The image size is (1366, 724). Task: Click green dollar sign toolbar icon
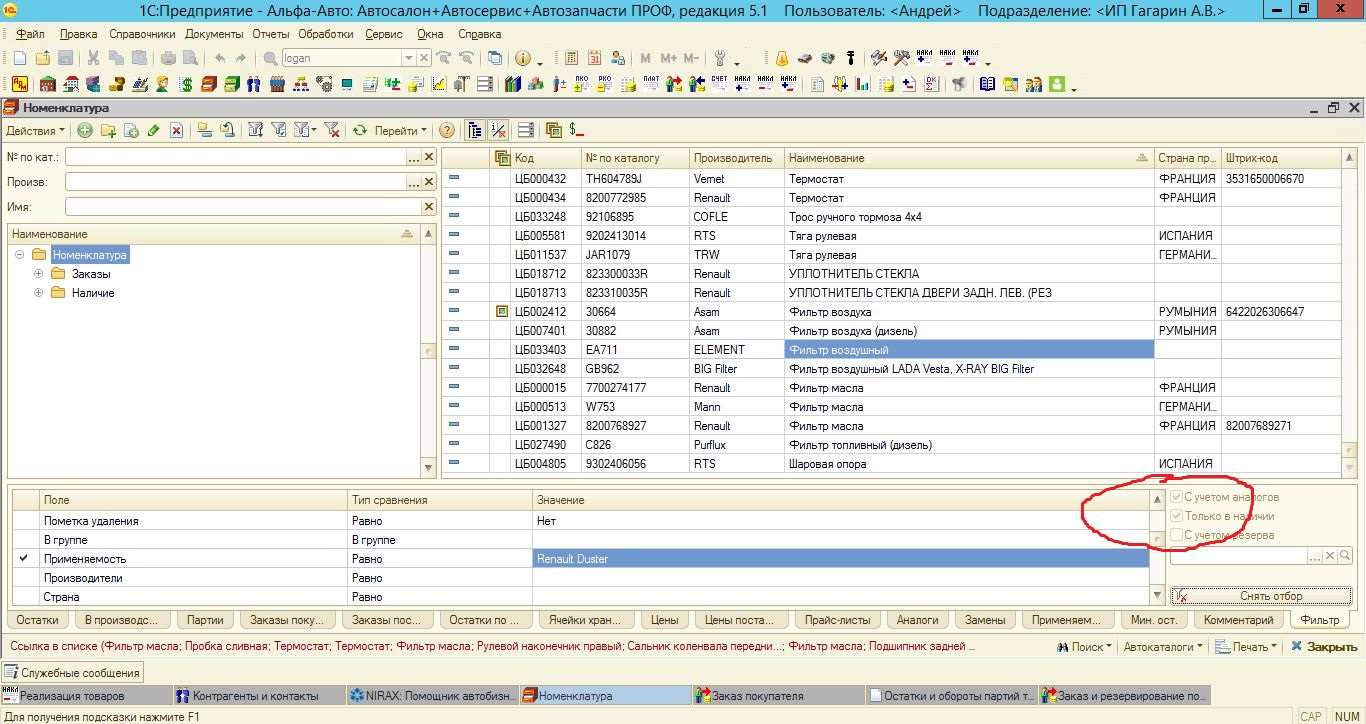[x=186, y=84]
